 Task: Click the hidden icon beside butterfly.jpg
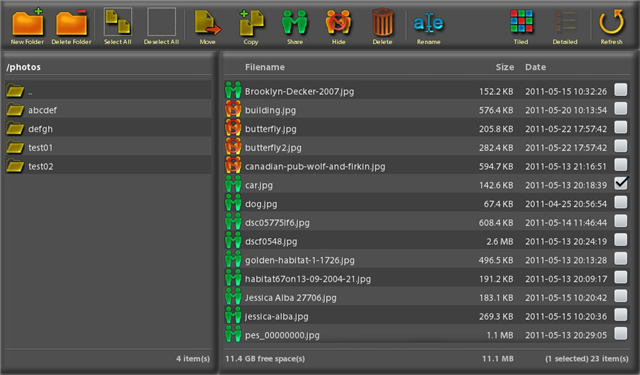point(233,128)
